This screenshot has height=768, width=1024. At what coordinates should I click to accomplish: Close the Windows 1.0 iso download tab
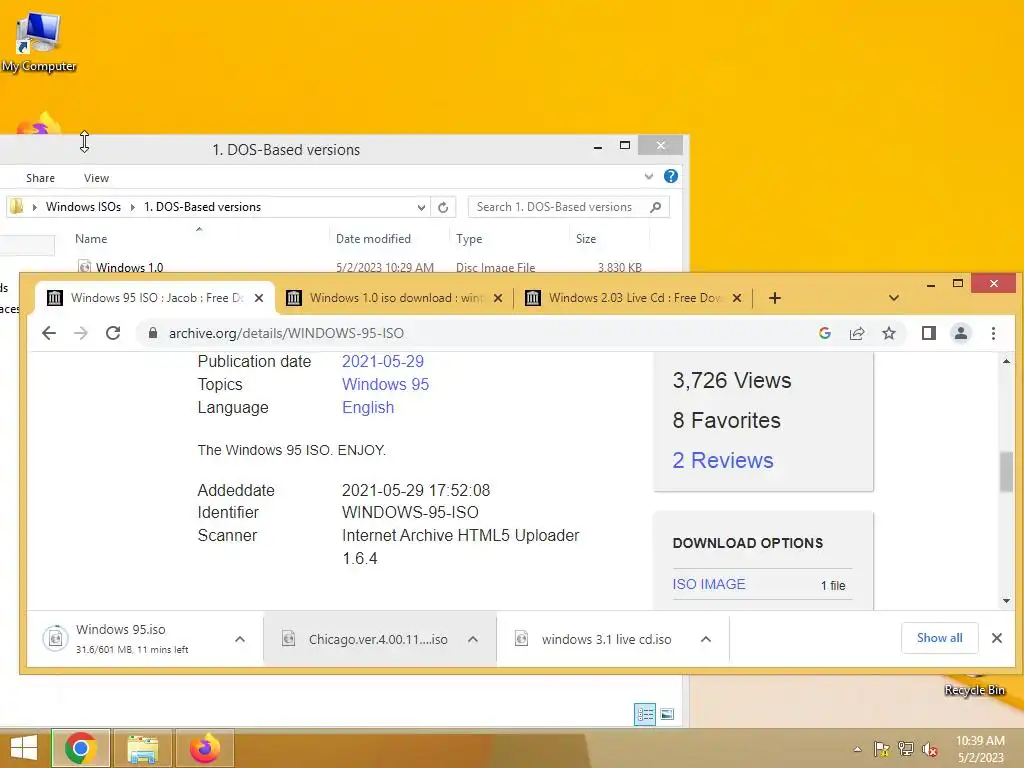tap(498, 298)
